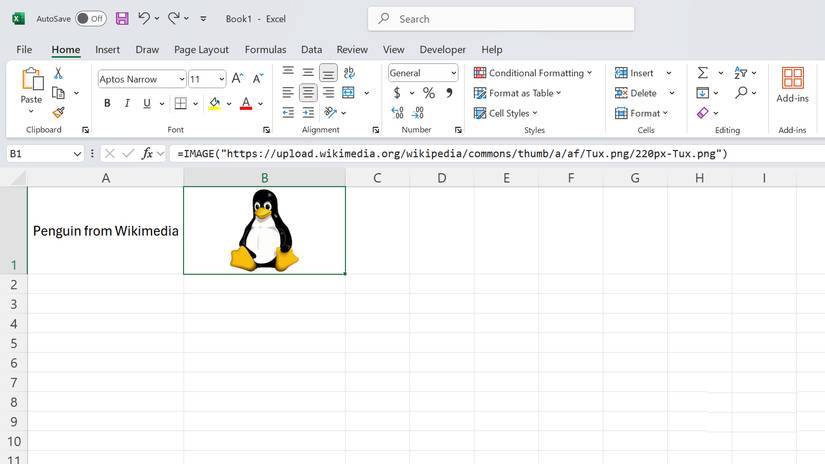Toggle Underline formatting
Image resolution: width=825 pixels, height=464 pixels.
click(147, 103)
